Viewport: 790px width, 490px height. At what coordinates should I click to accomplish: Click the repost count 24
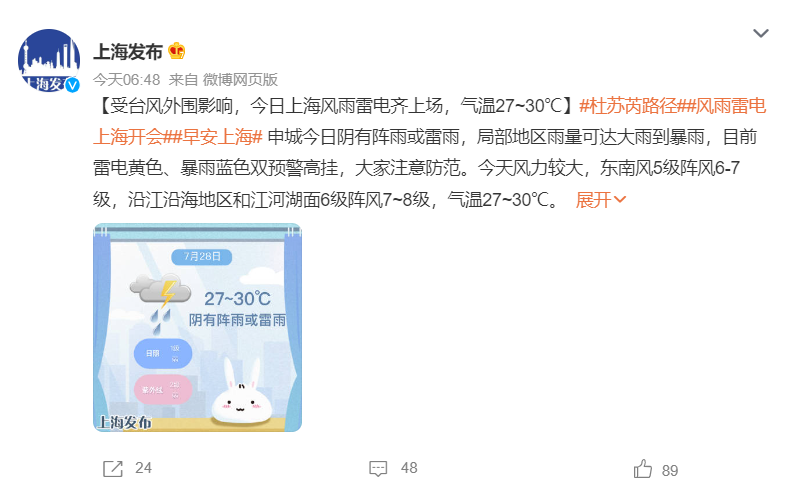coord(143,468)
